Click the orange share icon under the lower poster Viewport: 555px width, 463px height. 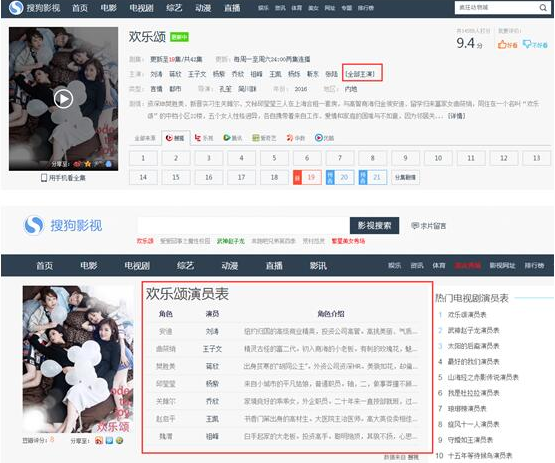click(99, 440)
